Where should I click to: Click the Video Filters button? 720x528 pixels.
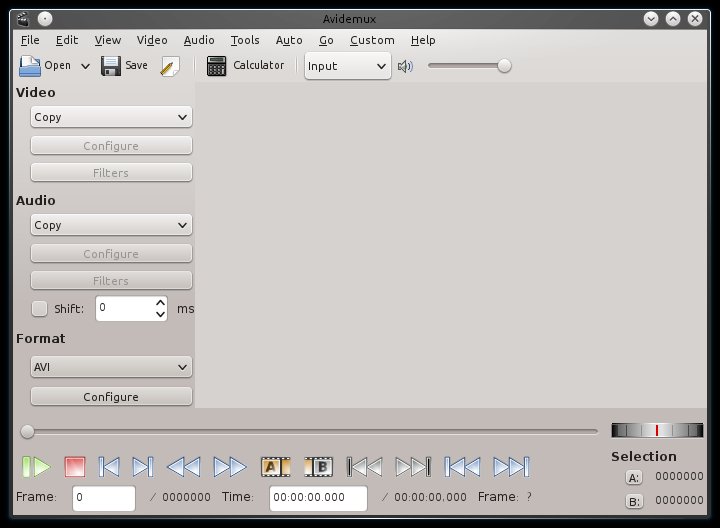coord(111,173)
